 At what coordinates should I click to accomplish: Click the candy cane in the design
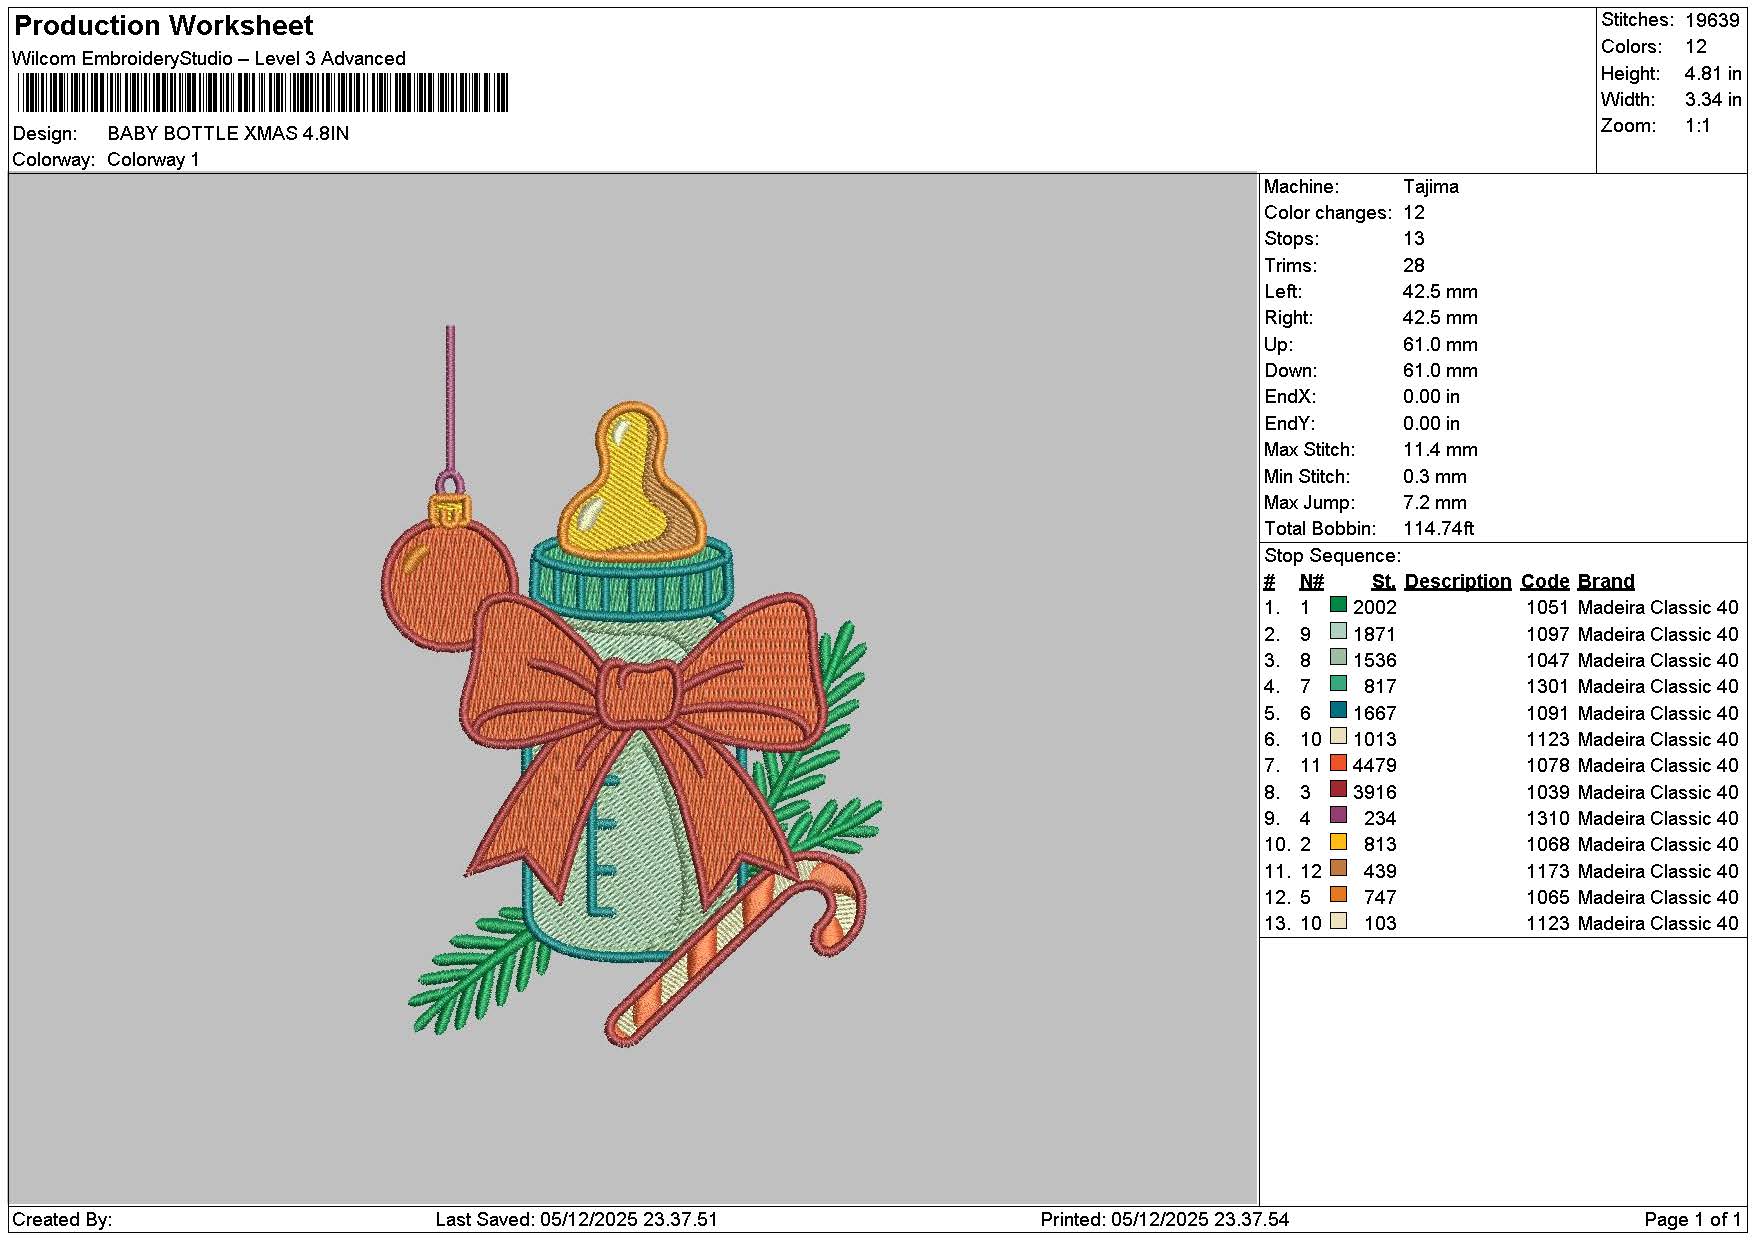coord(737,949)
